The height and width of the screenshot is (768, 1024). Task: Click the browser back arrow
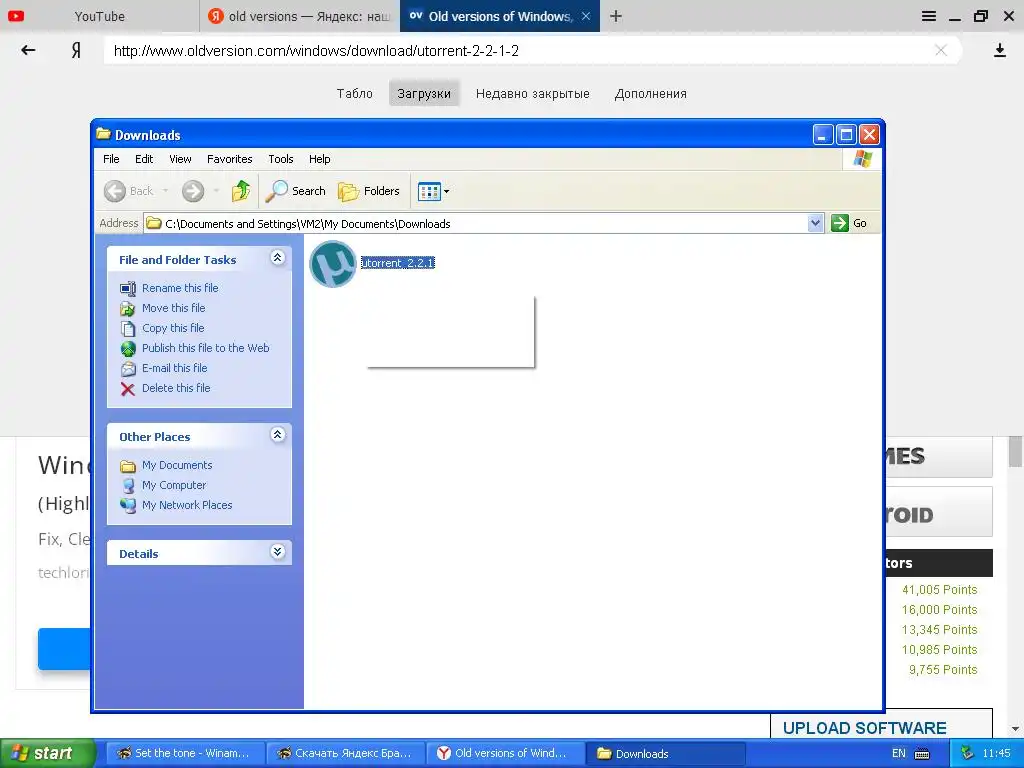[x=28, y=50]
